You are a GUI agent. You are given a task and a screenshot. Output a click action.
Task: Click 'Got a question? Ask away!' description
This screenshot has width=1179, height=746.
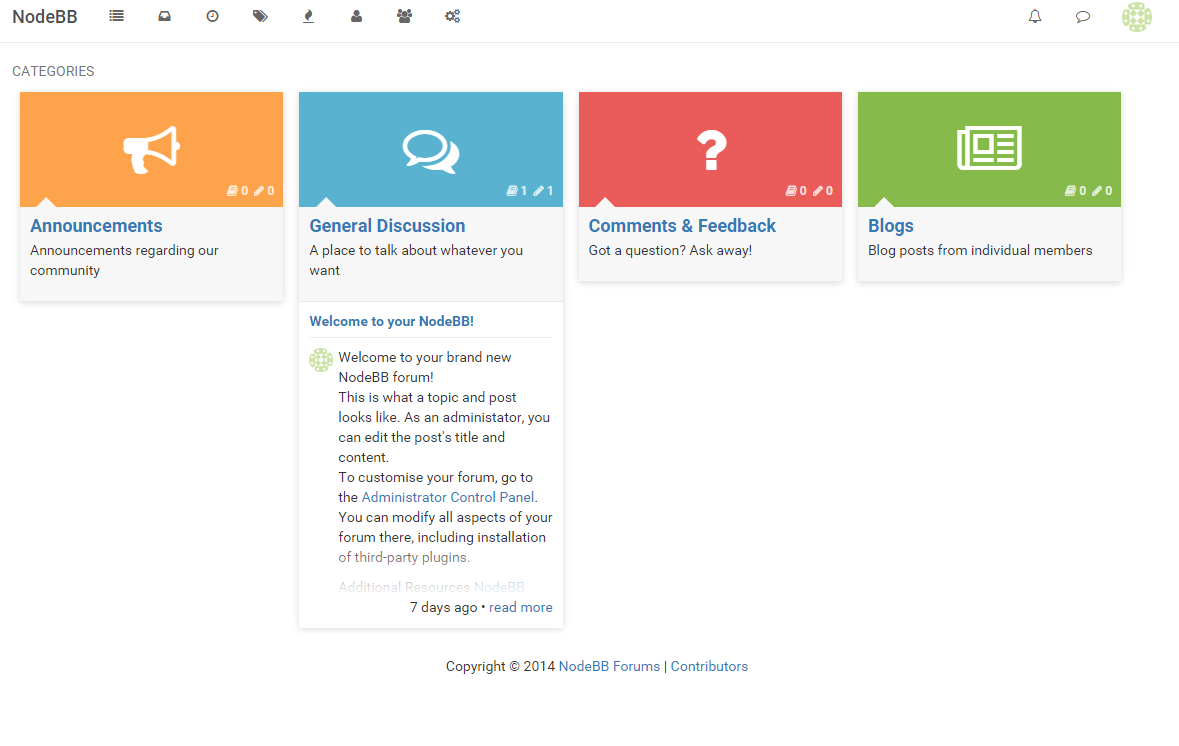(670, 250)
